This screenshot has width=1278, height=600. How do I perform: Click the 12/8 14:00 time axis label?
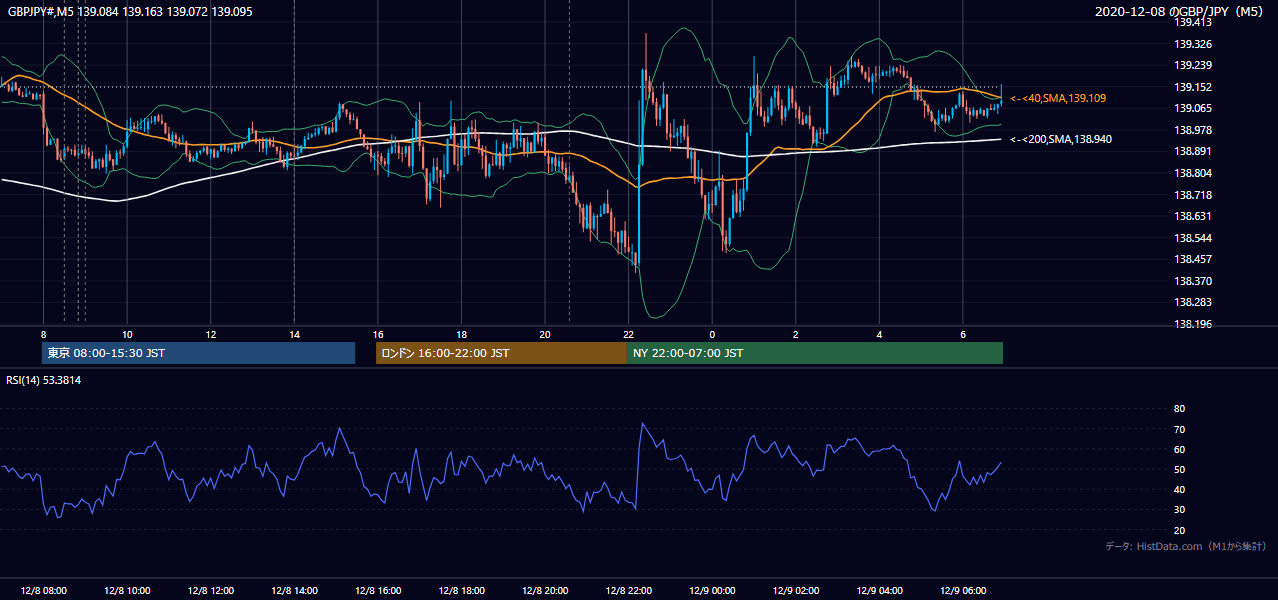294,590
